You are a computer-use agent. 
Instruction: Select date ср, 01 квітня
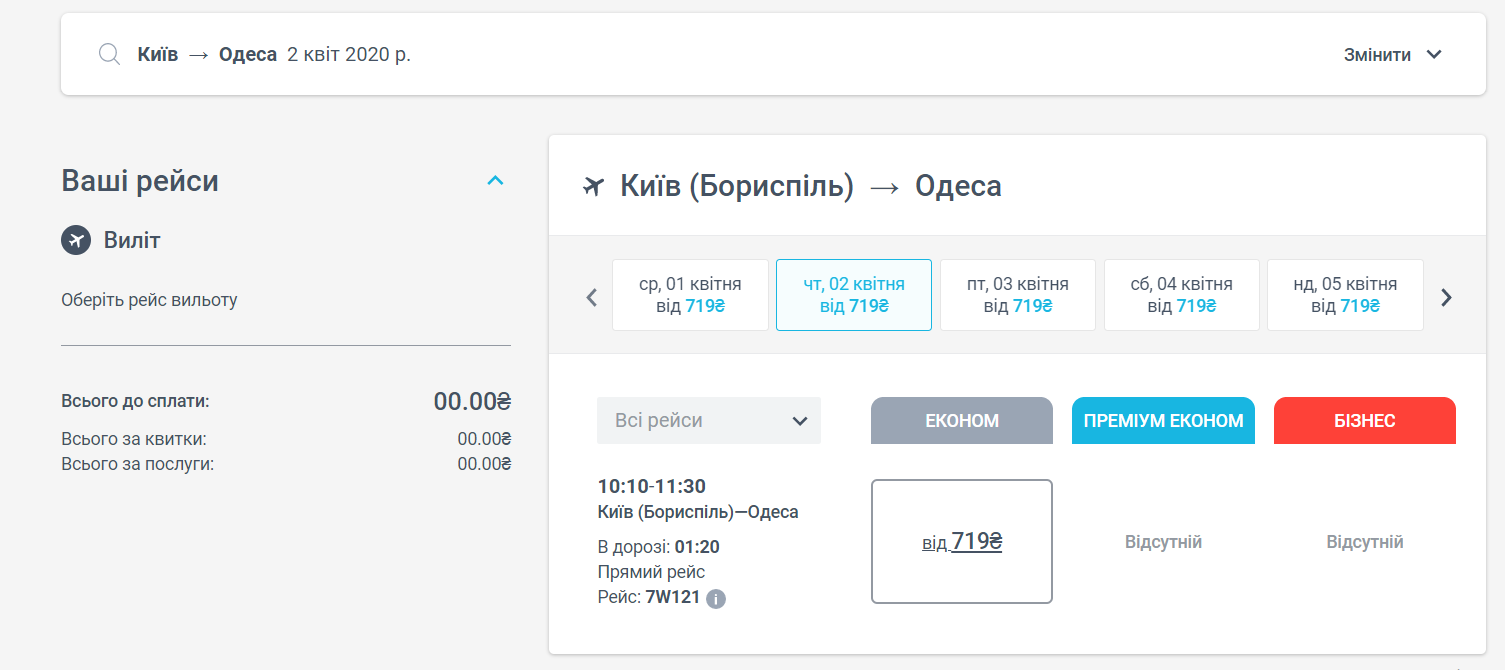click(x=690, y=295)
